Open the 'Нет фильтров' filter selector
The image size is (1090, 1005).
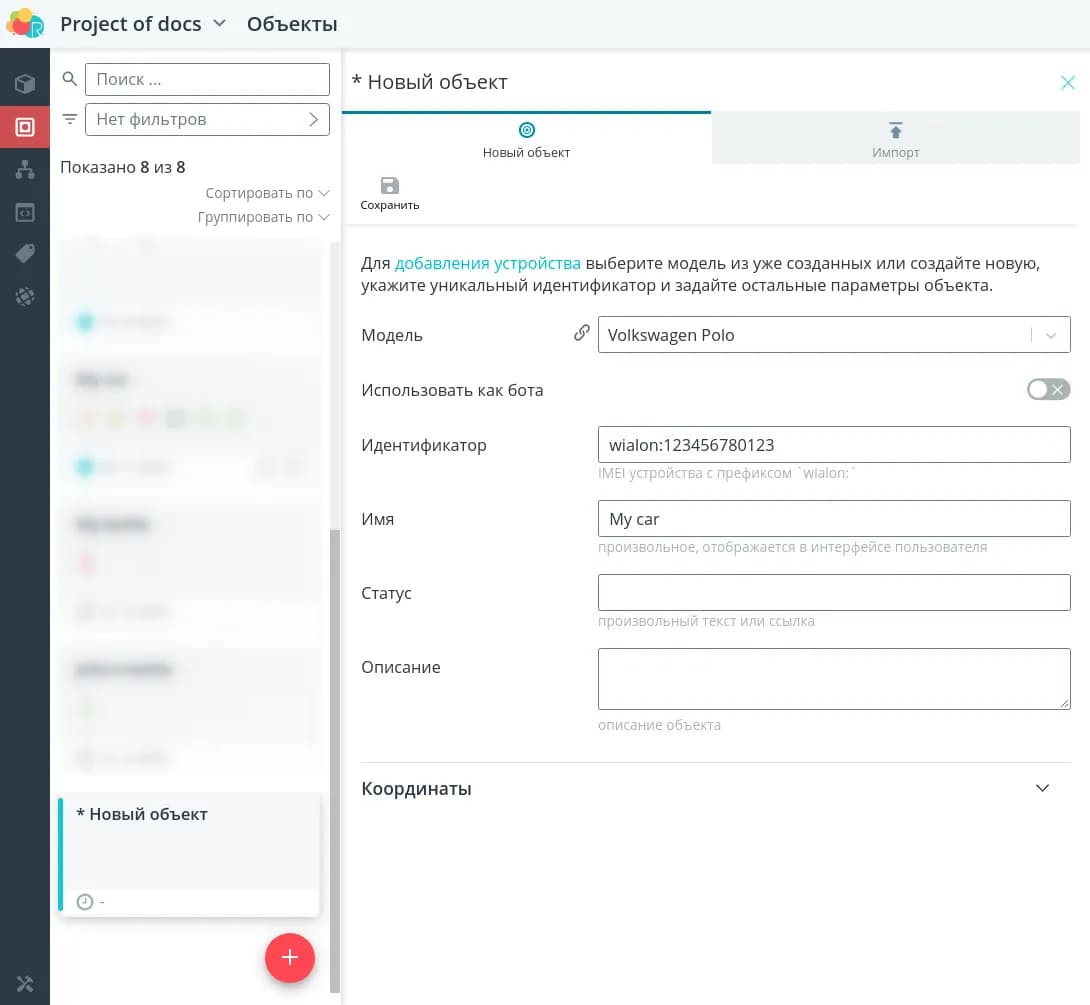point(207,119)
